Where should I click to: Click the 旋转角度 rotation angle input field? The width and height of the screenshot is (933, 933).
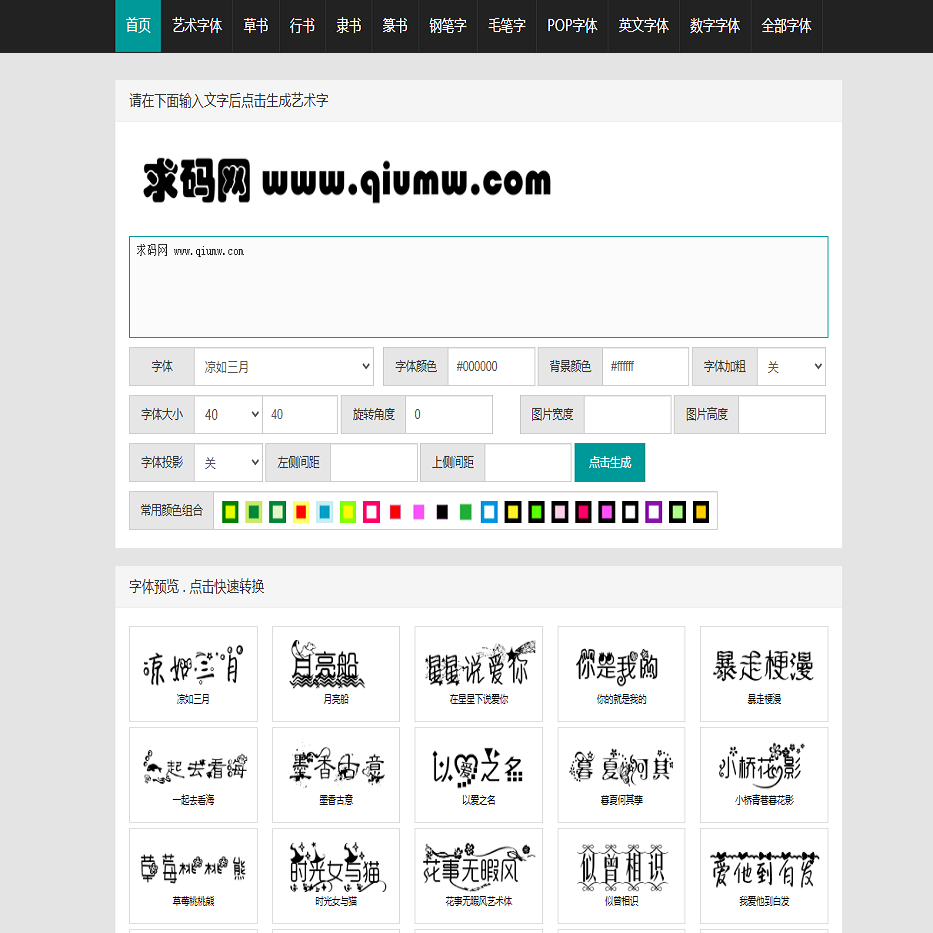tap(448, 414)
